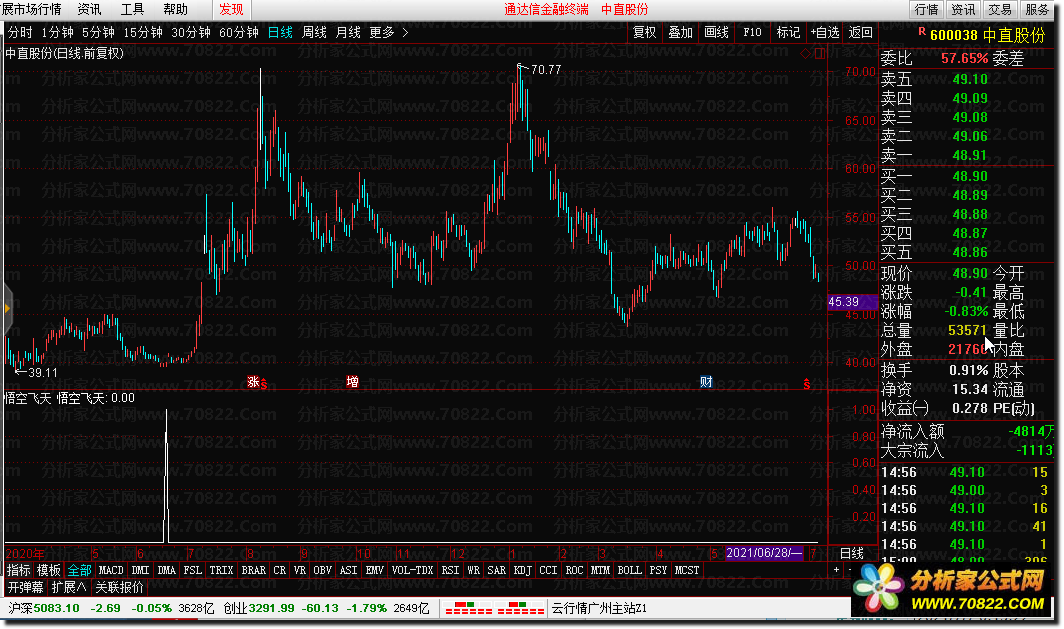Click the 39.11 low price label
1064x629 pixels.
43,373
